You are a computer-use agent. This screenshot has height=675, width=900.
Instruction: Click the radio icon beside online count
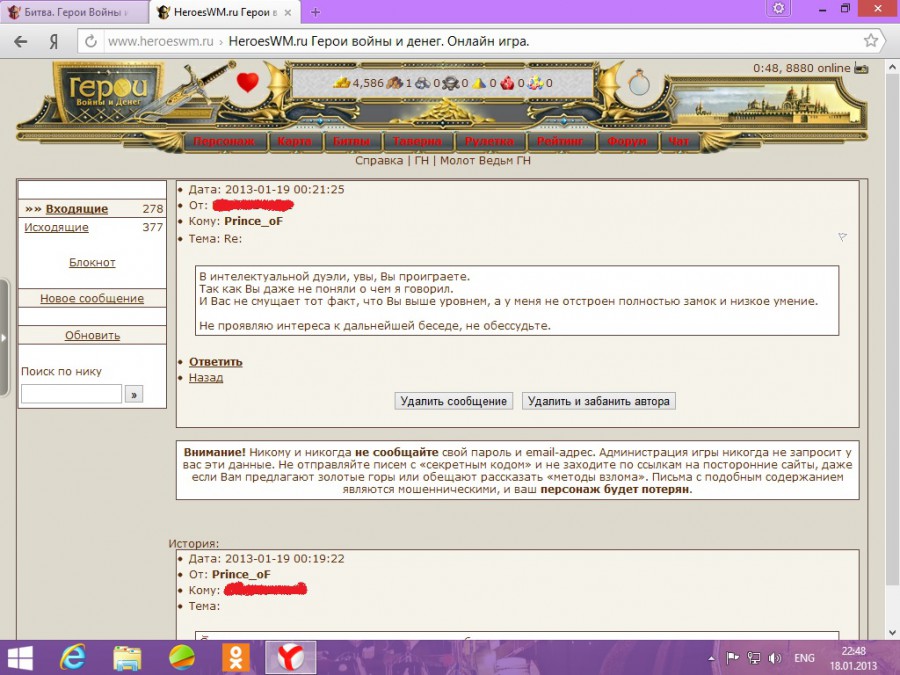click(x=861, y=68)
